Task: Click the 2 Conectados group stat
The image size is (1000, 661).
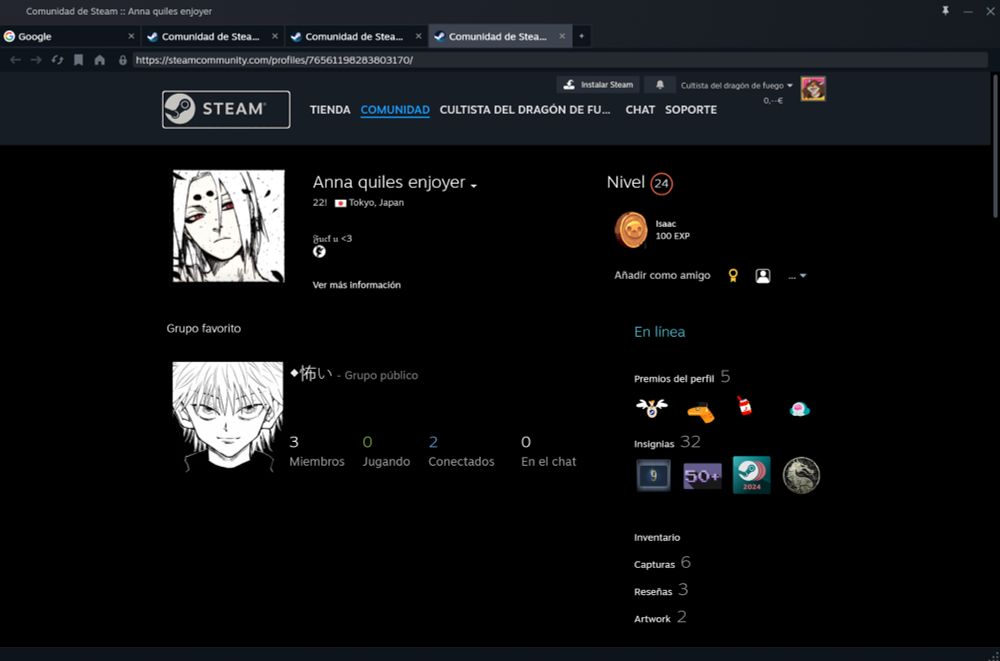Action: point(461,451)
